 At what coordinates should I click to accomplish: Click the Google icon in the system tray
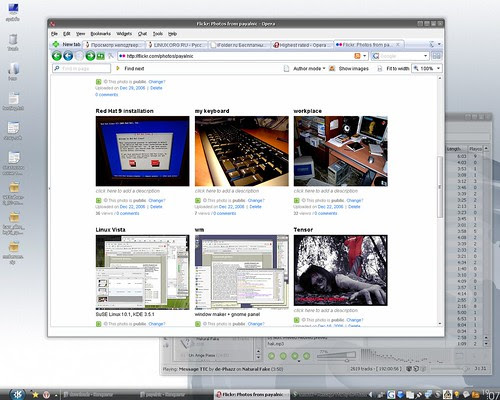[x=391, y=395]
